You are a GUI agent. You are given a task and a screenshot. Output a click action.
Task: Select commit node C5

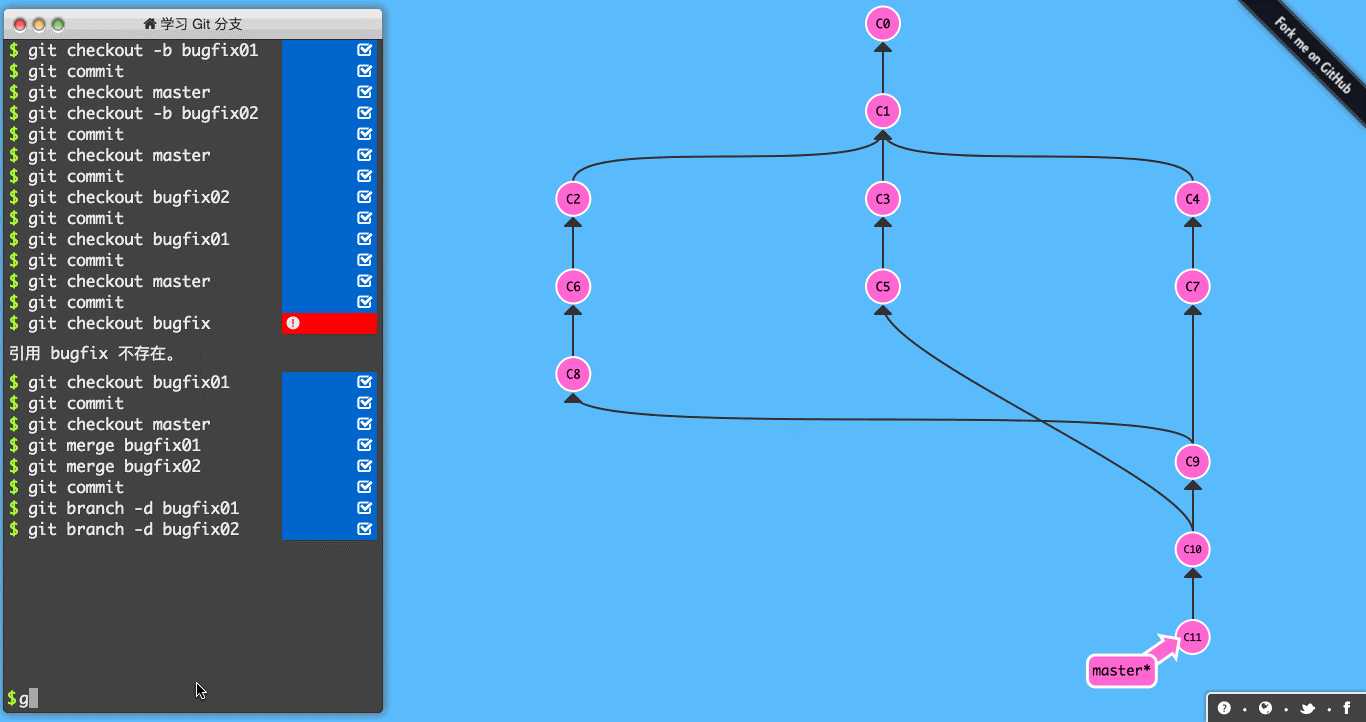[x=882, y=287]
